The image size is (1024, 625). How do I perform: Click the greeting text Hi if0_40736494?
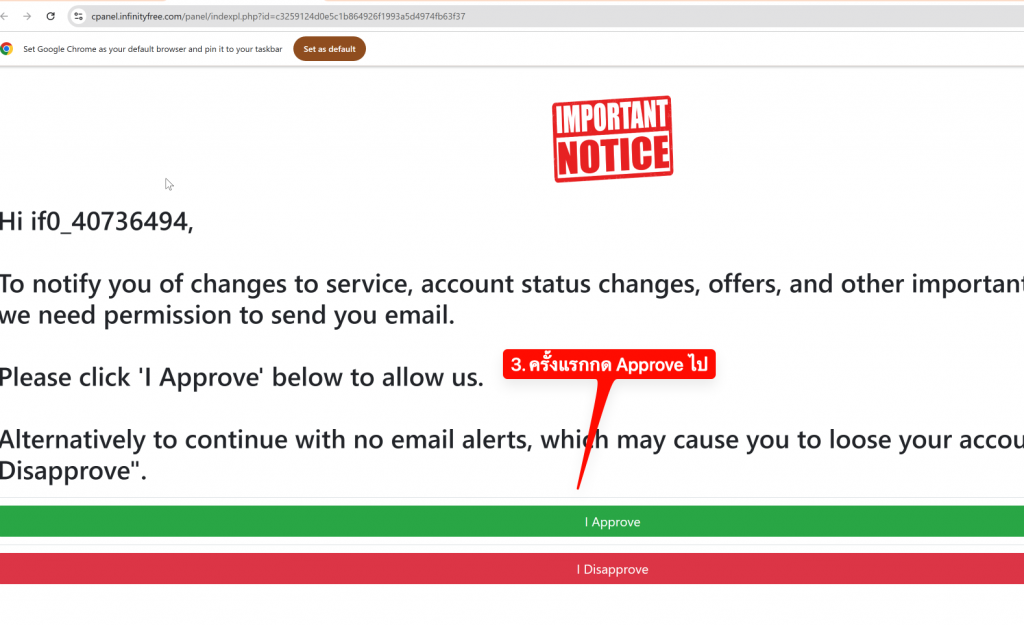[97, 221]
